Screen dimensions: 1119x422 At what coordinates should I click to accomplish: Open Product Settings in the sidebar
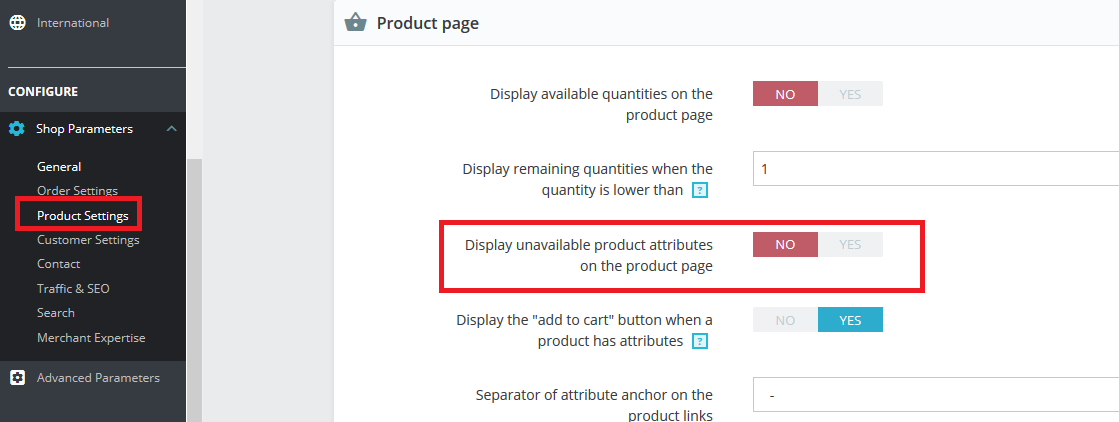coord(82,216)
